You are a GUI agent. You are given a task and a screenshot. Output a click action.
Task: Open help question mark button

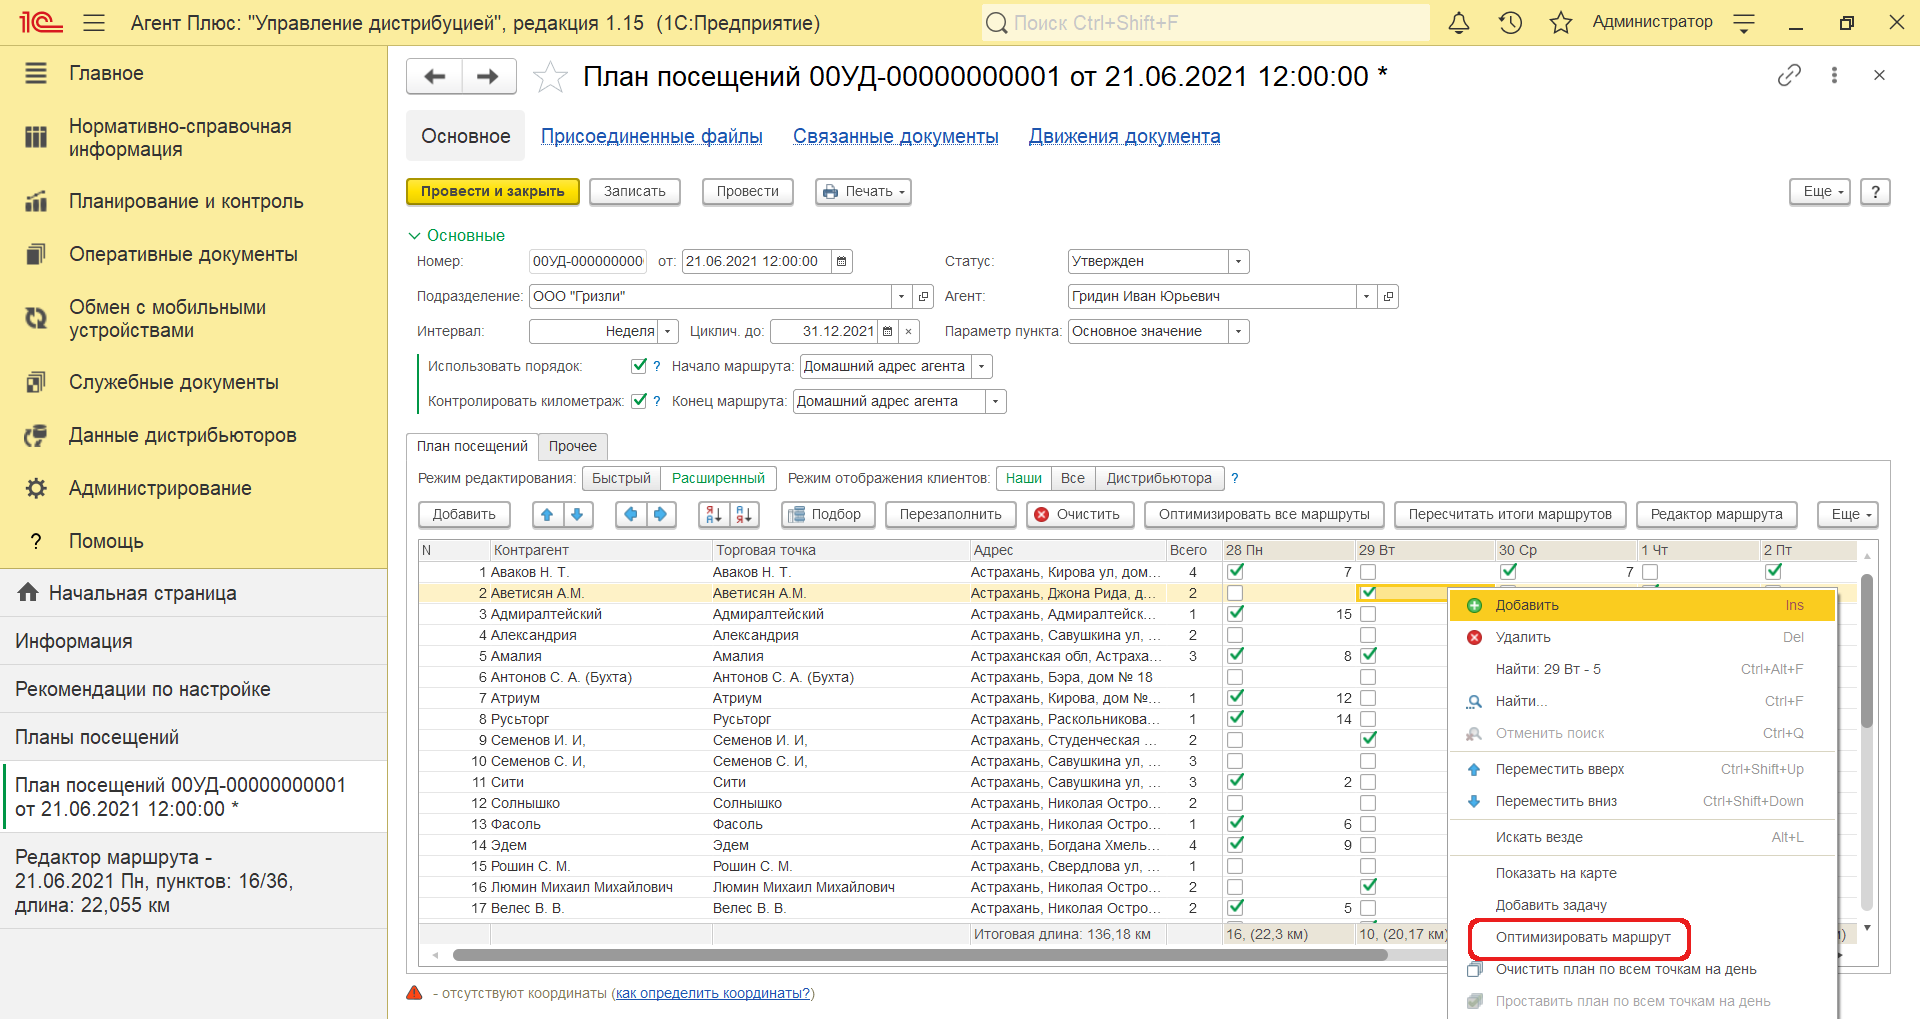(x=1876, y=192)
